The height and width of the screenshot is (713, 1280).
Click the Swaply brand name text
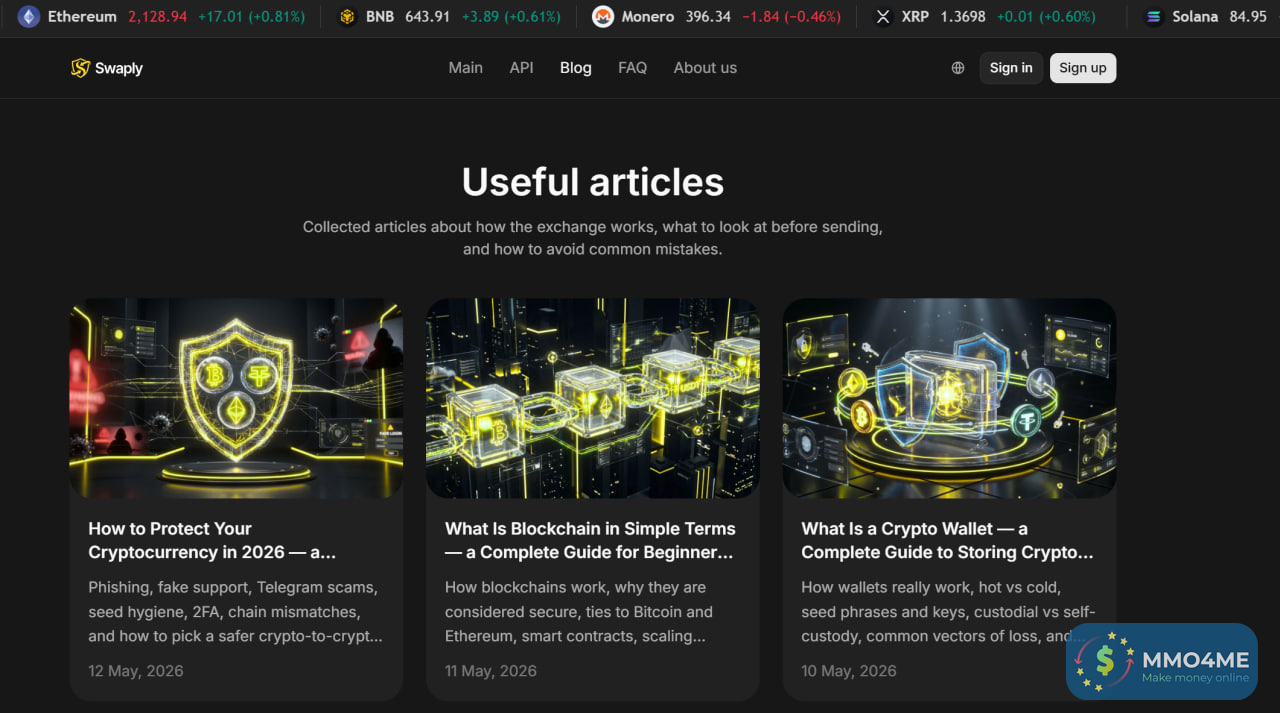(119, 68)
